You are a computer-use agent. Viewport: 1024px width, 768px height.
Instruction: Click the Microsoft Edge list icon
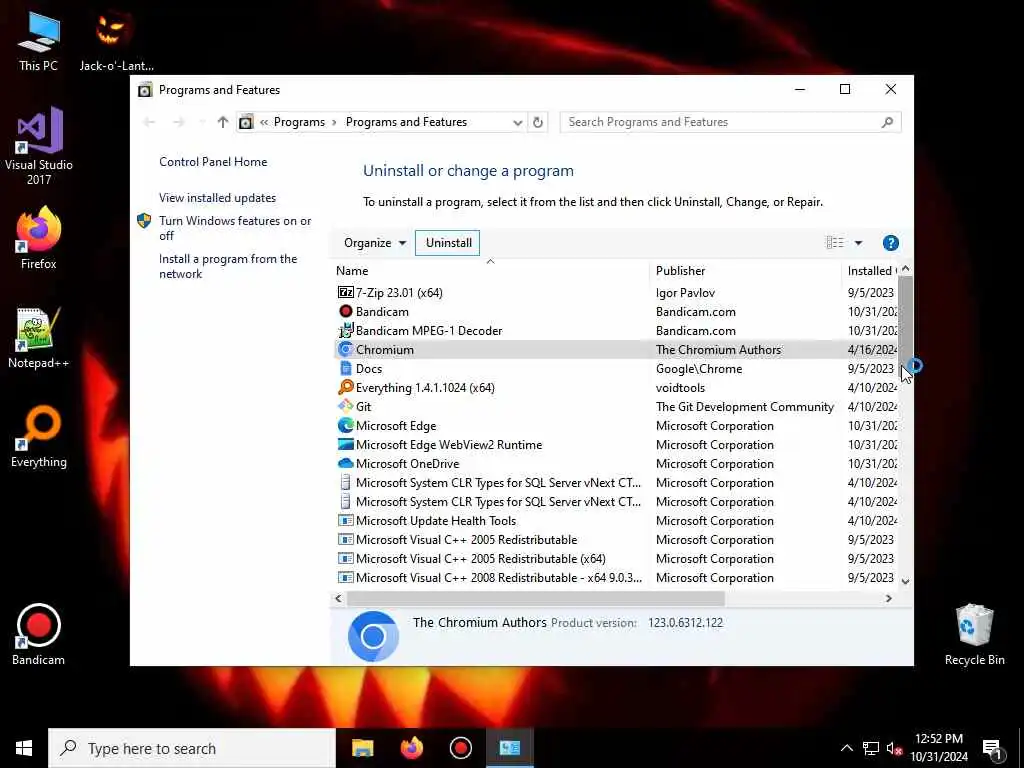tap(345, 425)
